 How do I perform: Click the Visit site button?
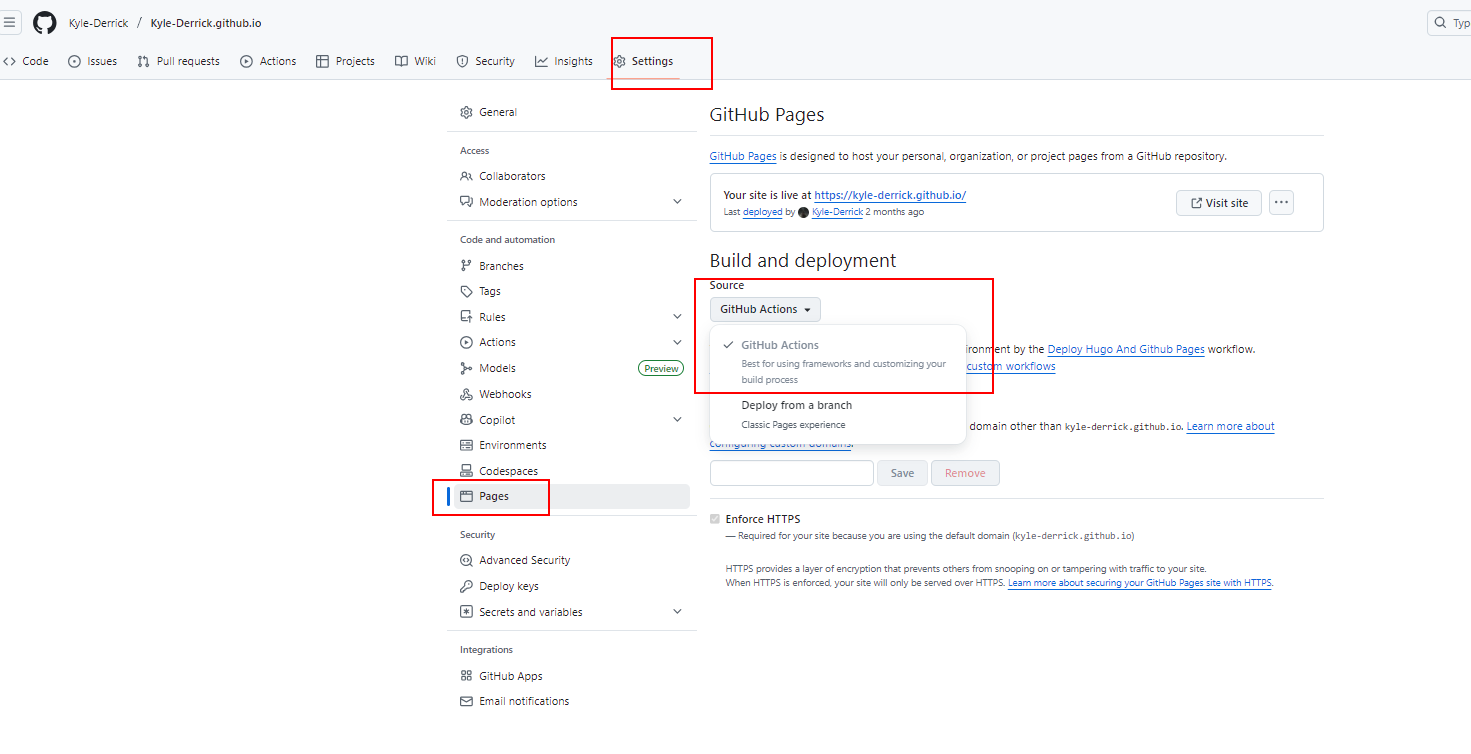1218,203
